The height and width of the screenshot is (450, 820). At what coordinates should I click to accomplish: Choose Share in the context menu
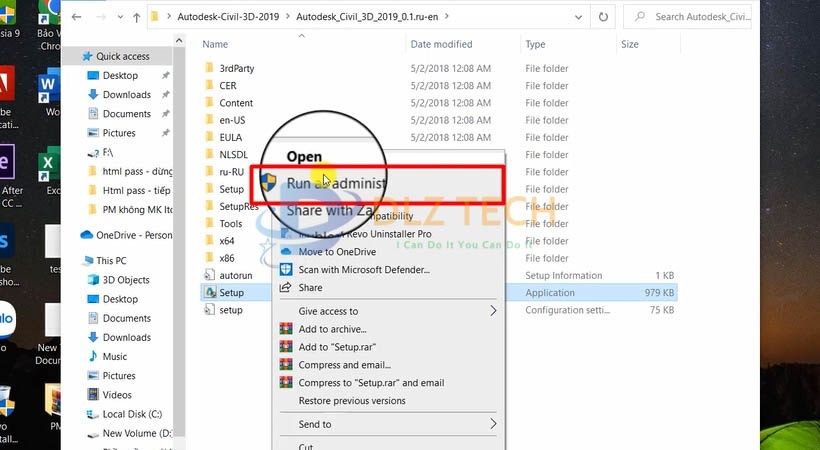tap(310, 287)
